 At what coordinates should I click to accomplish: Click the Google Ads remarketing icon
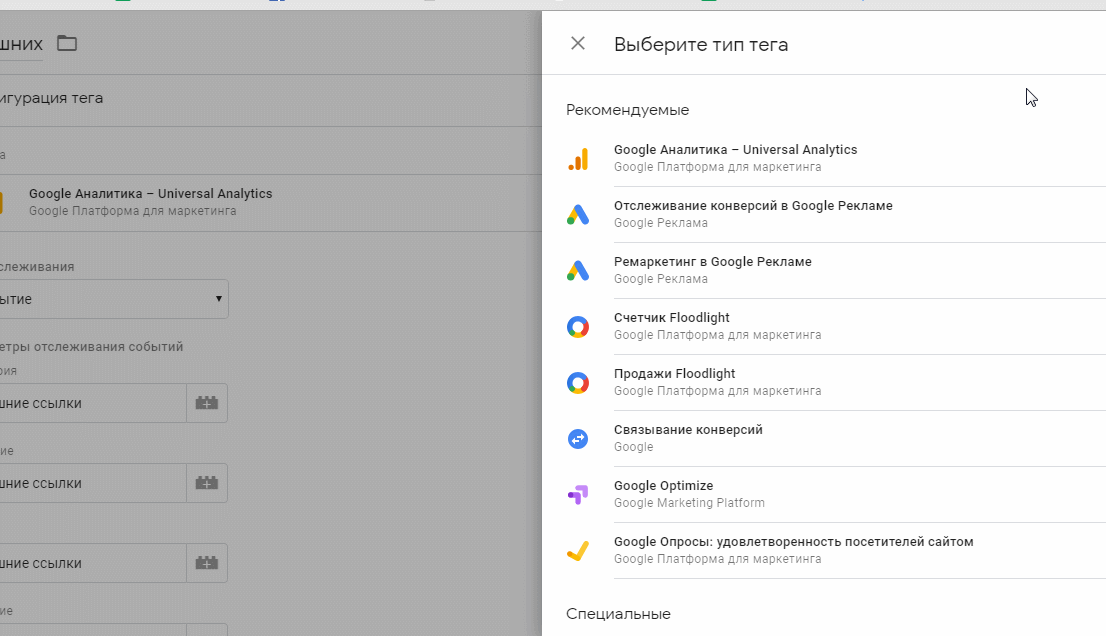tap(578, 270)
